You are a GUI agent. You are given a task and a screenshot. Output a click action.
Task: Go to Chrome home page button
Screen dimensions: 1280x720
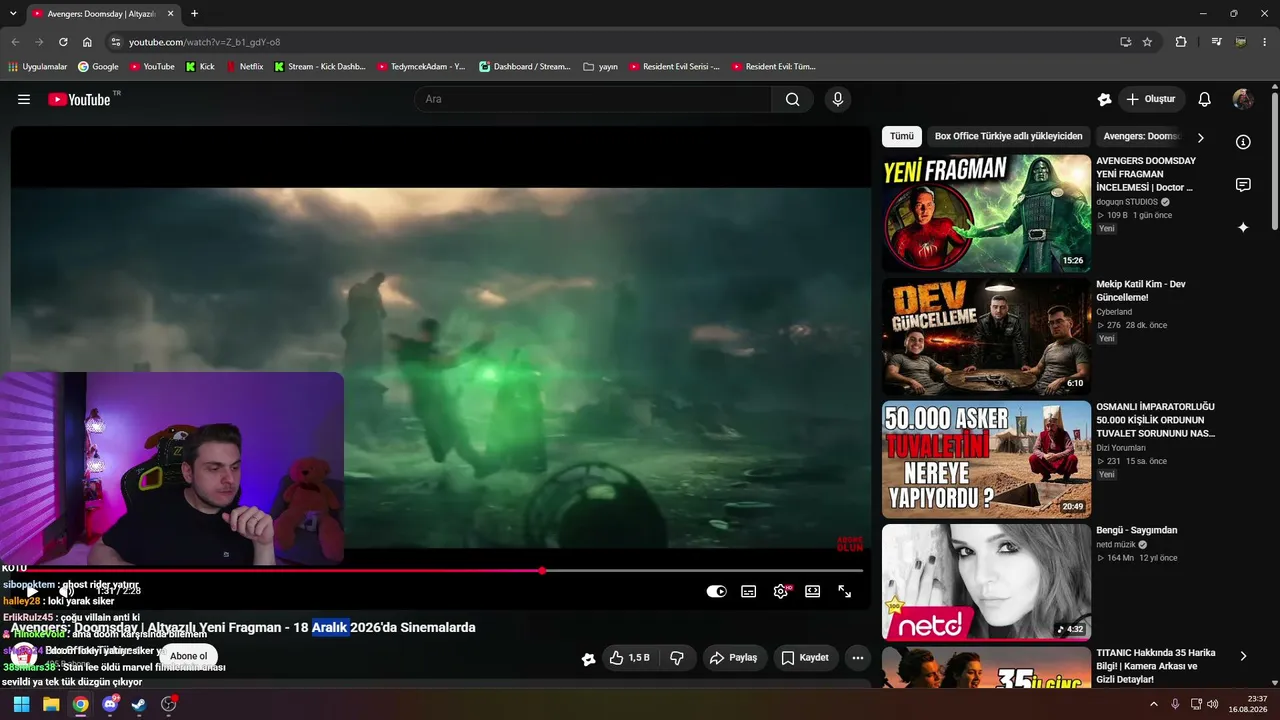pyautogui.click(x=87, y=42)
